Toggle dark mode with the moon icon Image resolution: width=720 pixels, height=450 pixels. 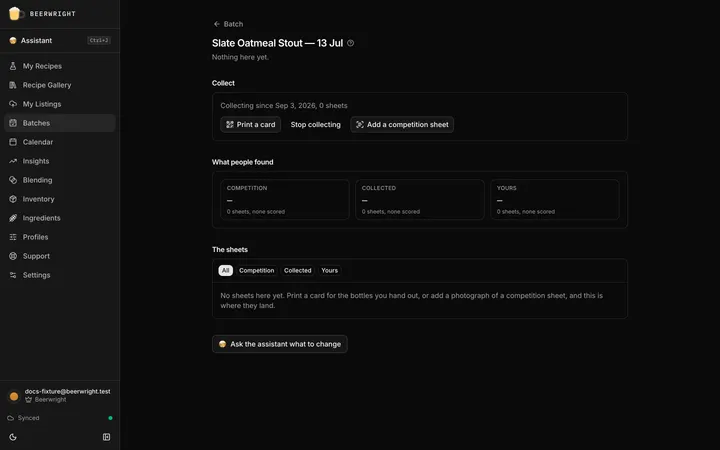(13, 437)
